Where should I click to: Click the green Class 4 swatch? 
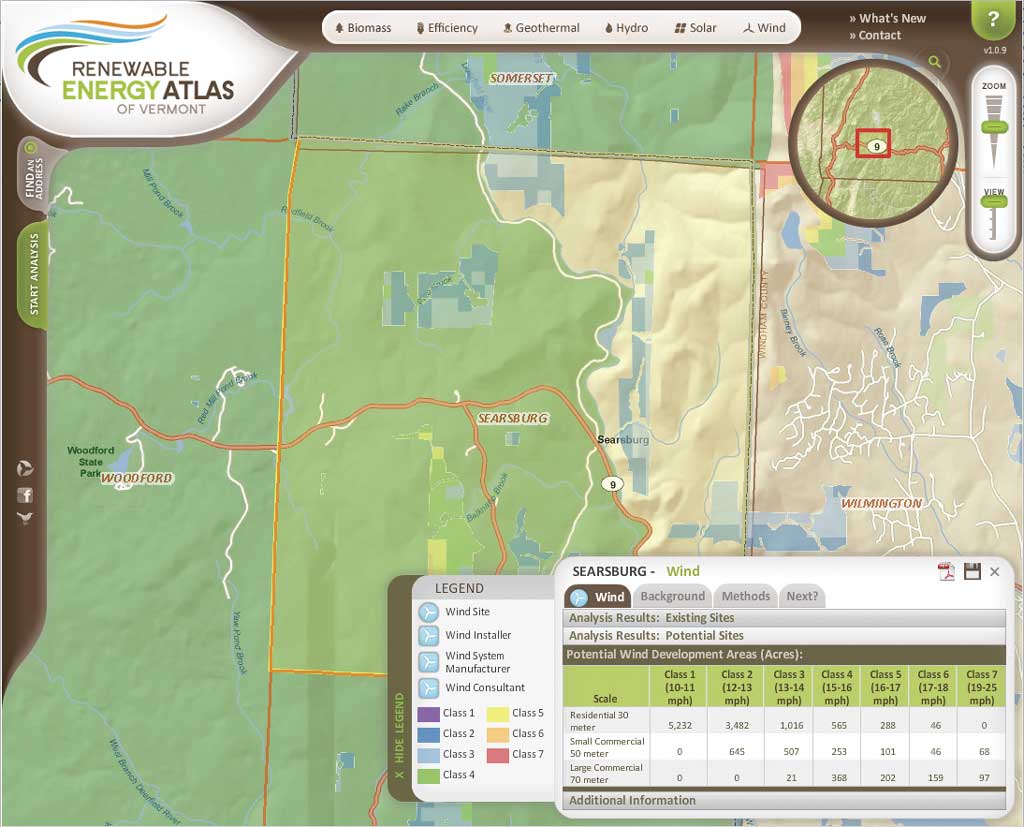click(428, 775)
